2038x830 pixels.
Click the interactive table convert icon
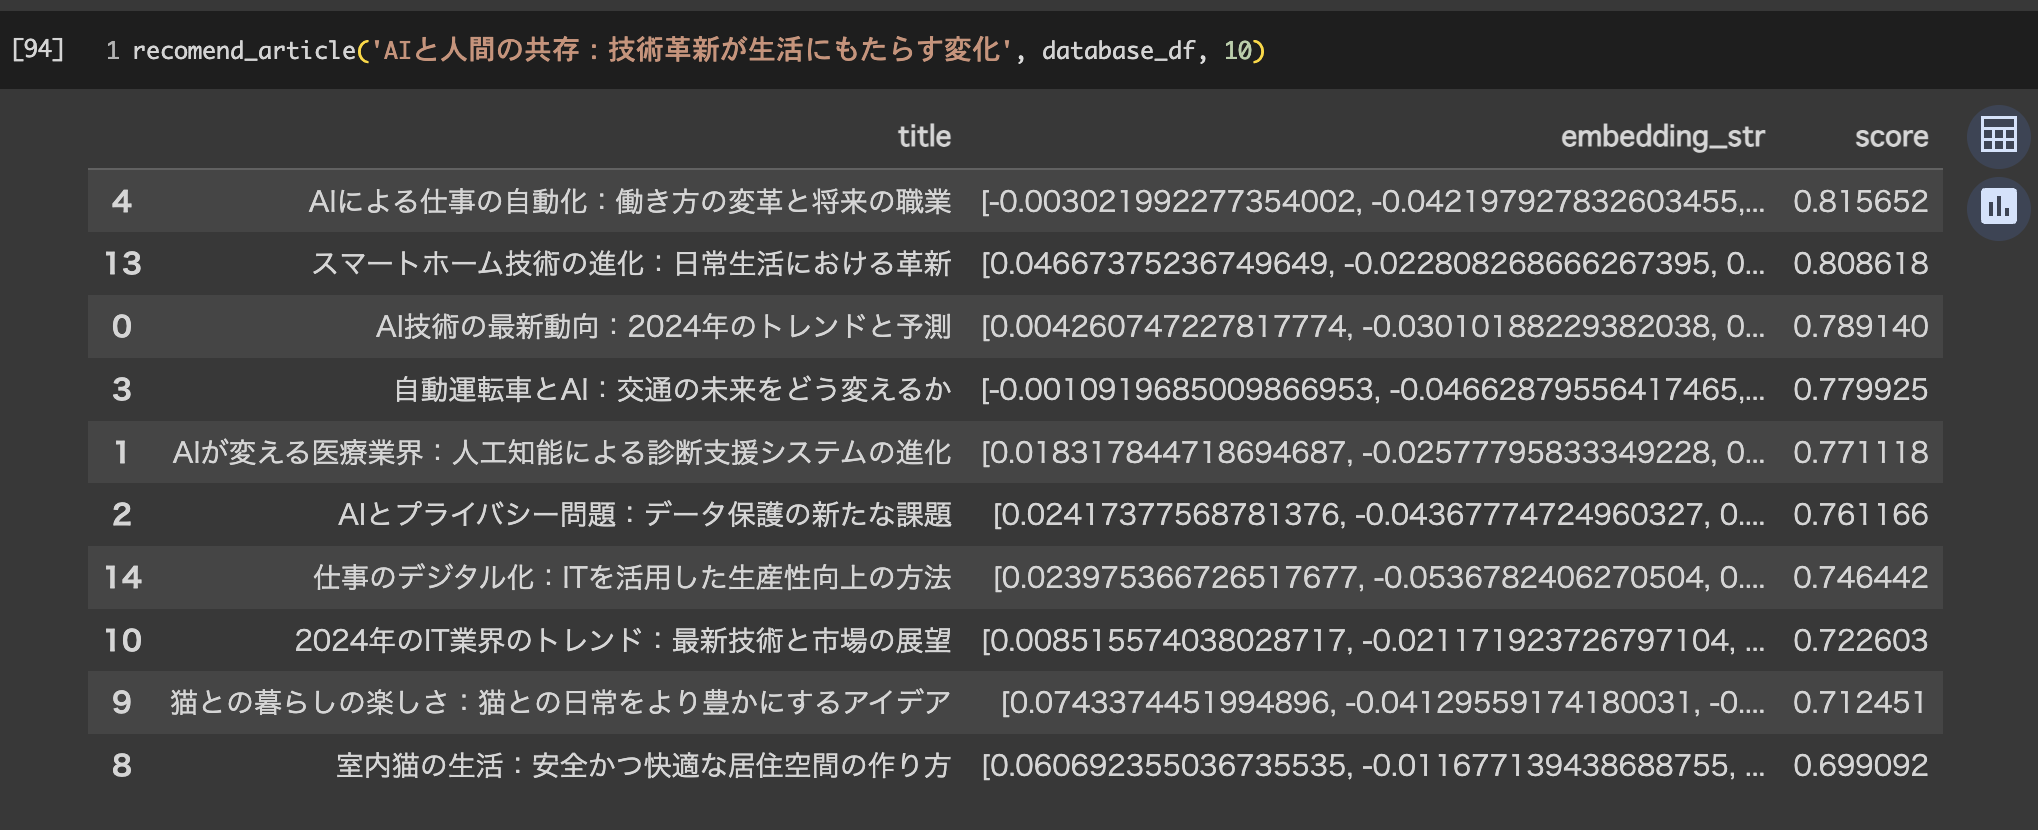[x=1998, y=135]
